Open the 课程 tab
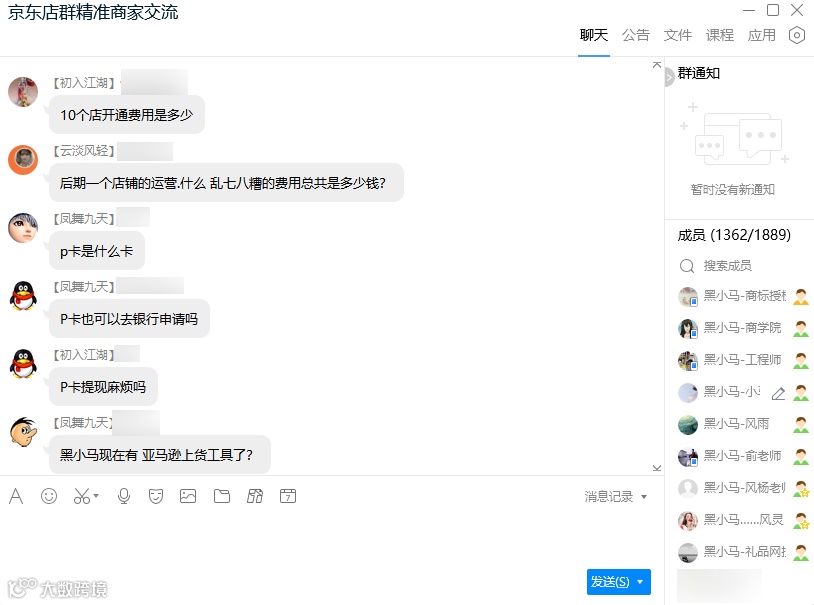The image size is (814, 605). click(720, 35)
